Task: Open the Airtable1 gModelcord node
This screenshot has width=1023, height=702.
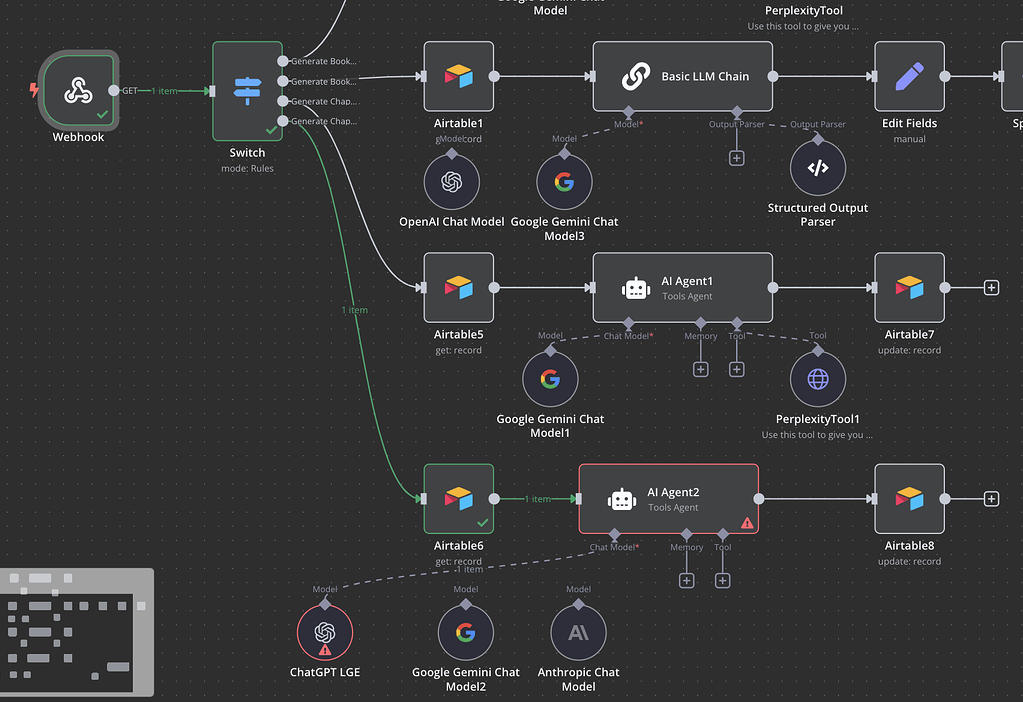Action: (458, 76)
